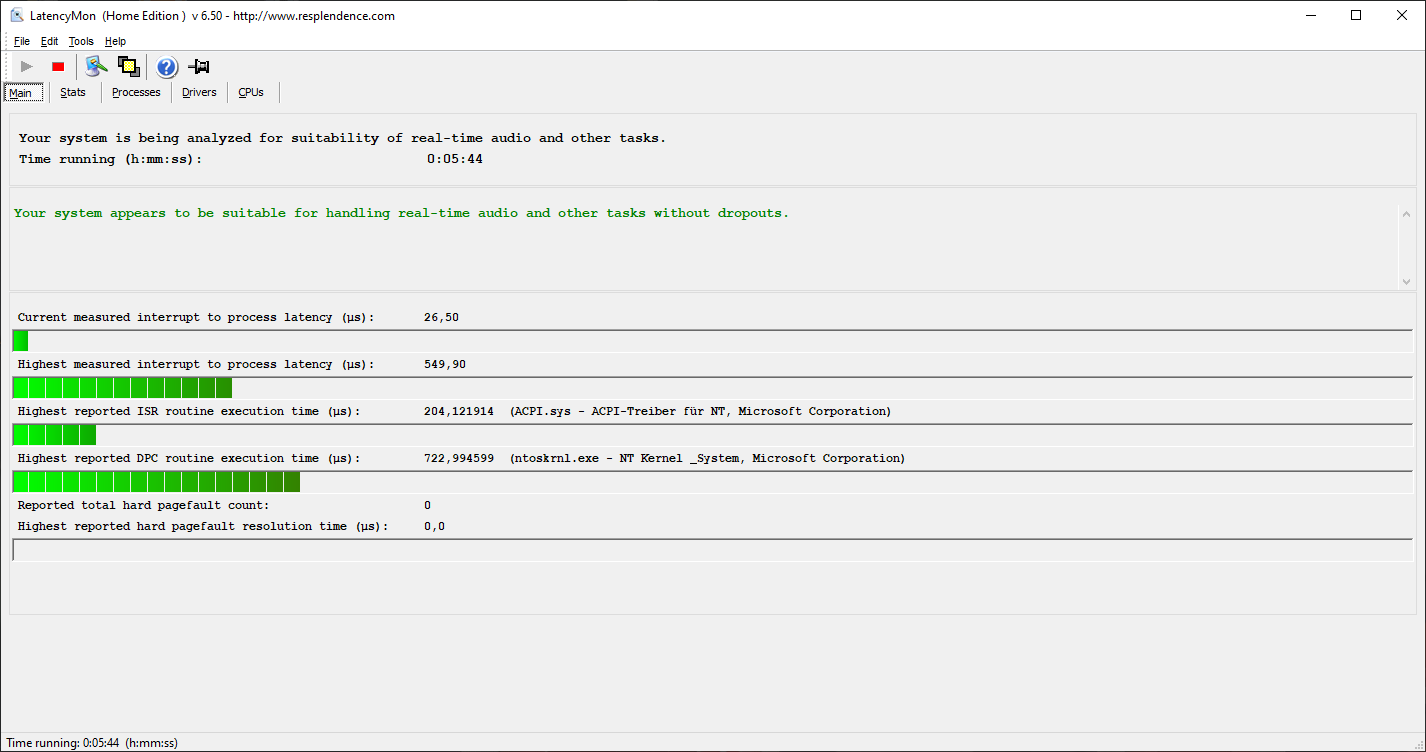Switch to the Processes tab
This screenshot has width=1426, height=752.
(x=136, y=92)
